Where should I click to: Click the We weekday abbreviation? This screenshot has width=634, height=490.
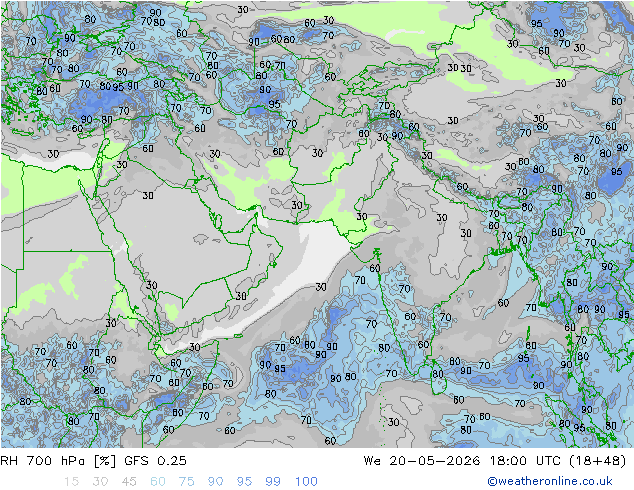click(372, 460)
